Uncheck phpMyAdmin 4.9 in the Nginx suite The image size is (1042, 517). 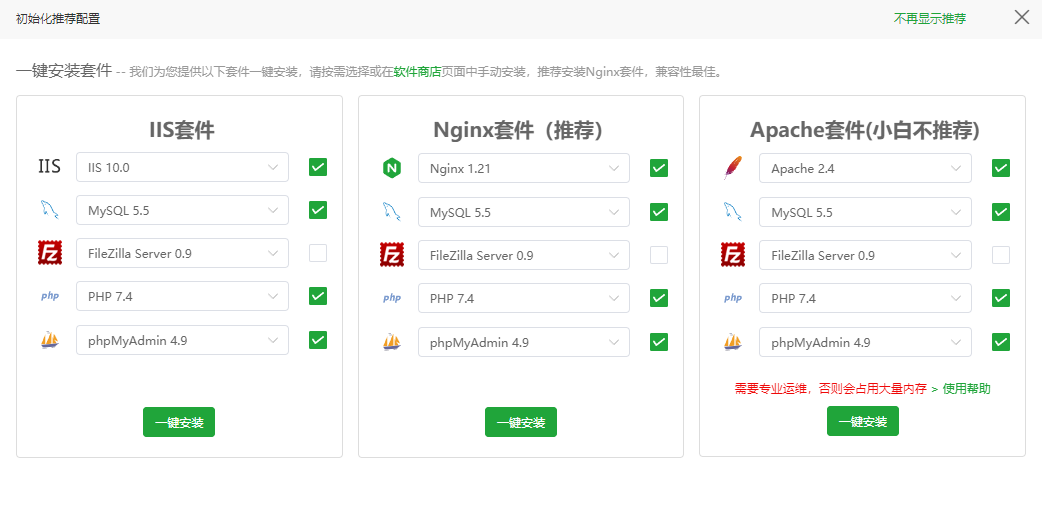pyautogui.click(x=659, y=342)
